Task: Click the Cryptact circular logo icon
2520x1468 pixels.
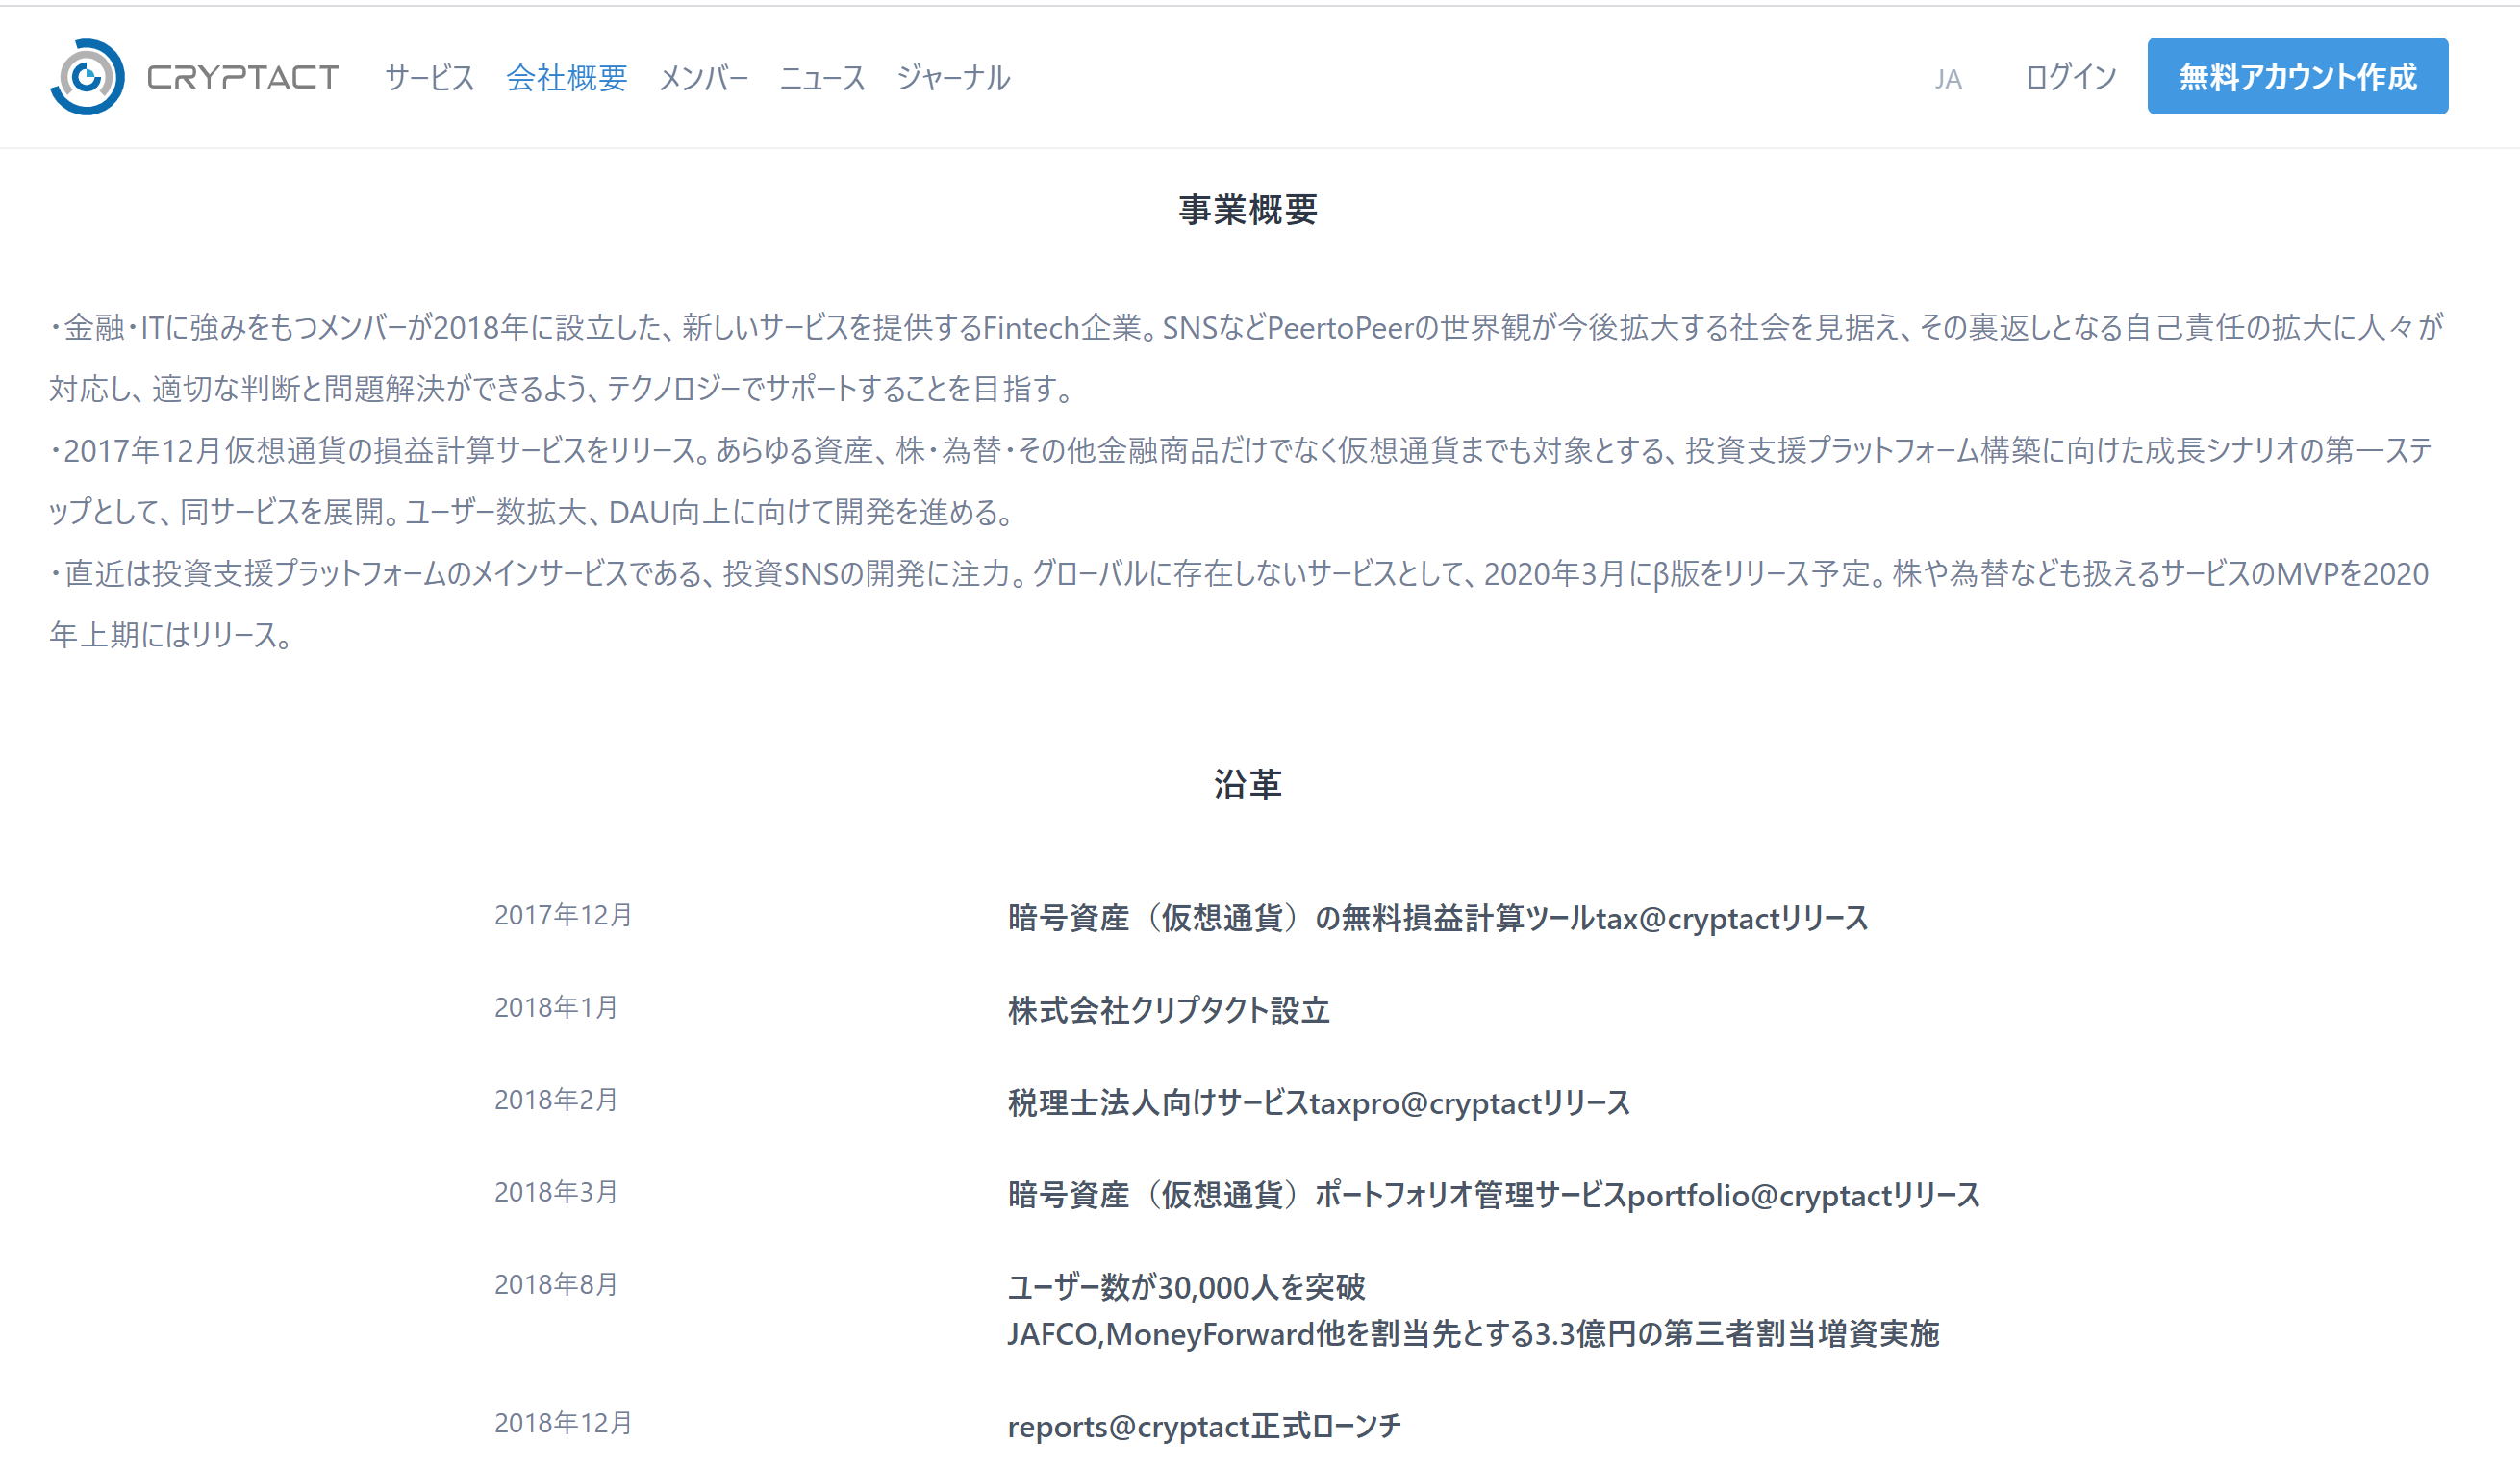Action: point(87,77)
